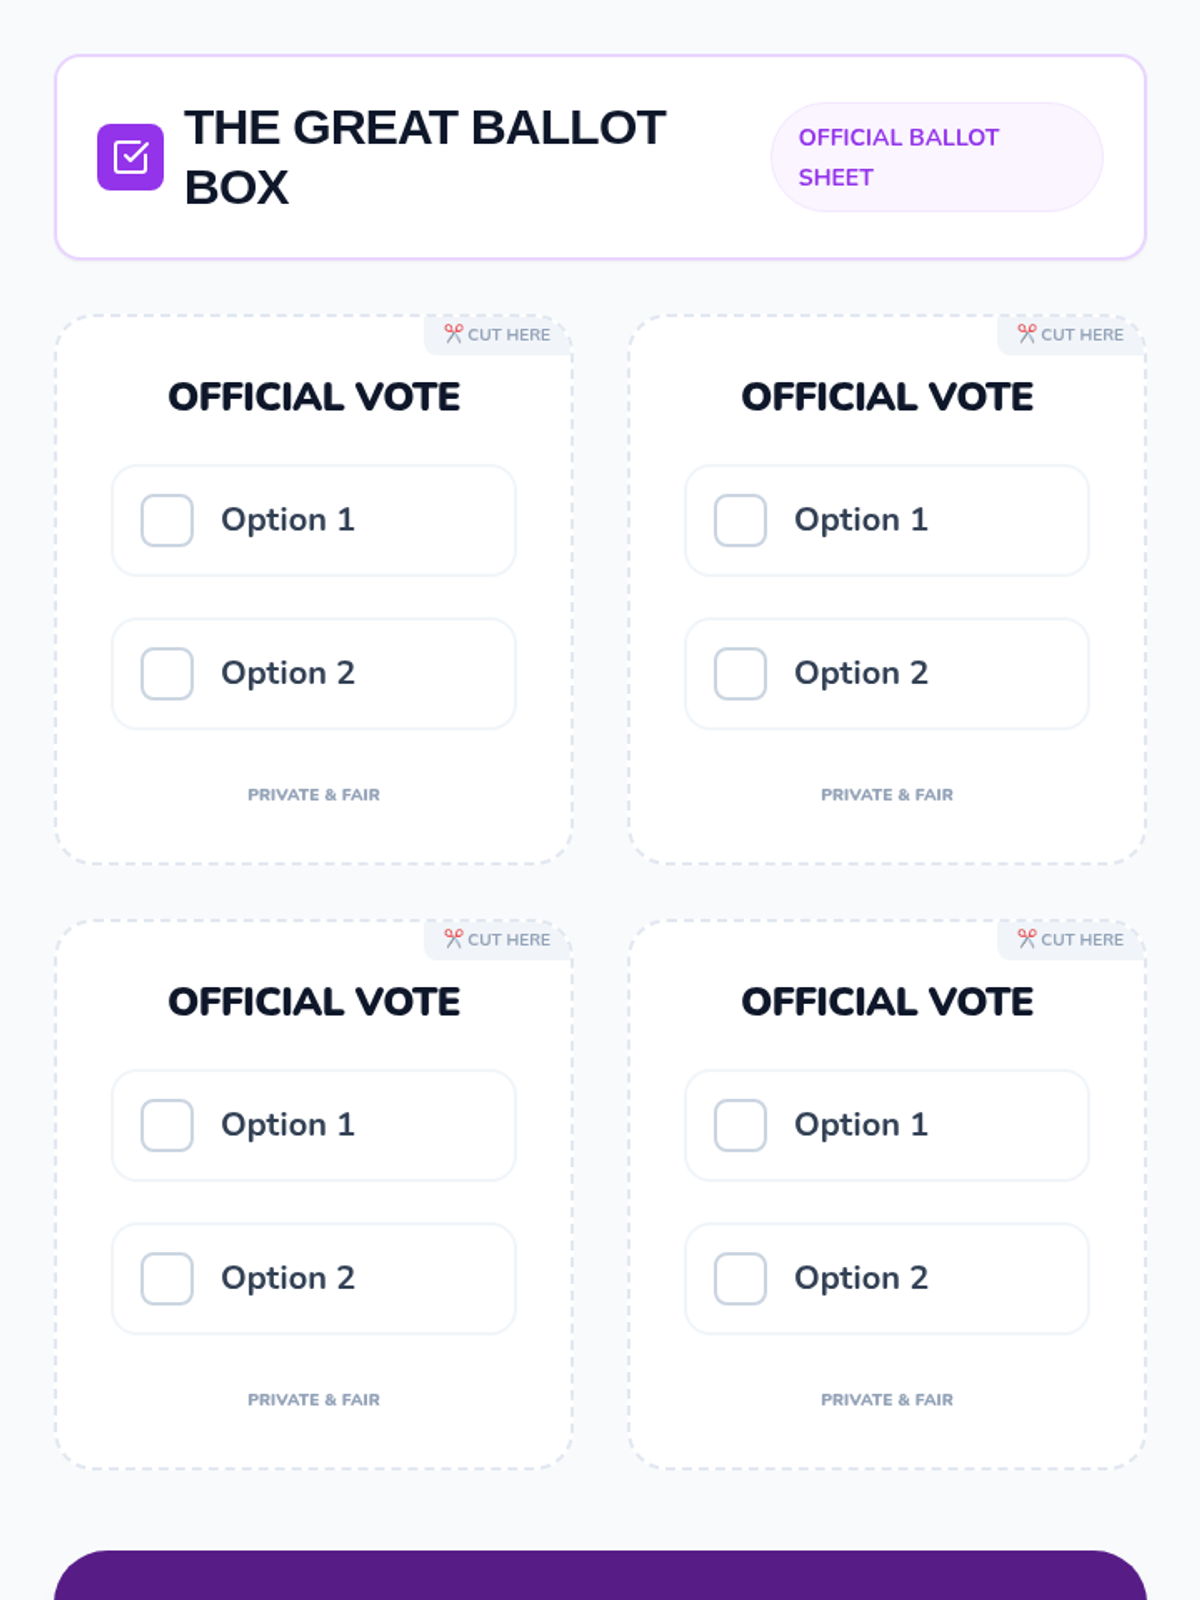Click The Great Ballot Box title
This screenshot has width=1200, height=1600.
click(425, 157)
